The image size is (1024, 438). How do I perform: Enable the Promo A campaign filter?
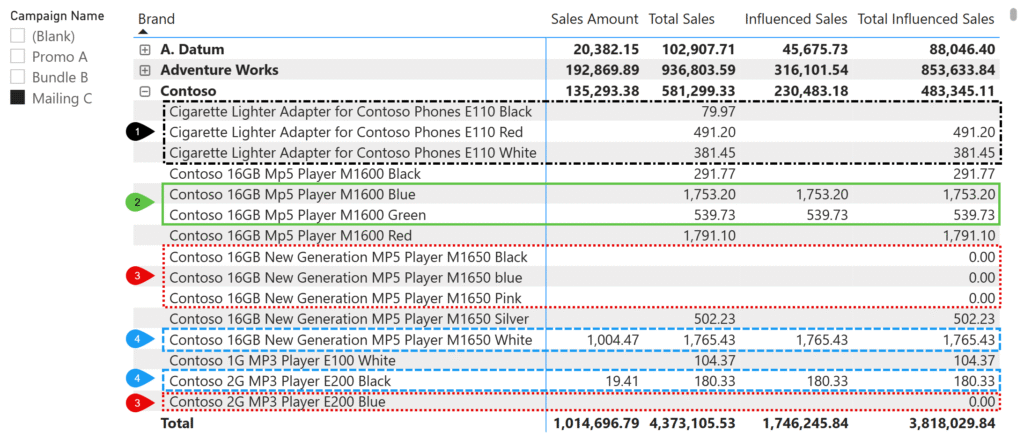18,57
